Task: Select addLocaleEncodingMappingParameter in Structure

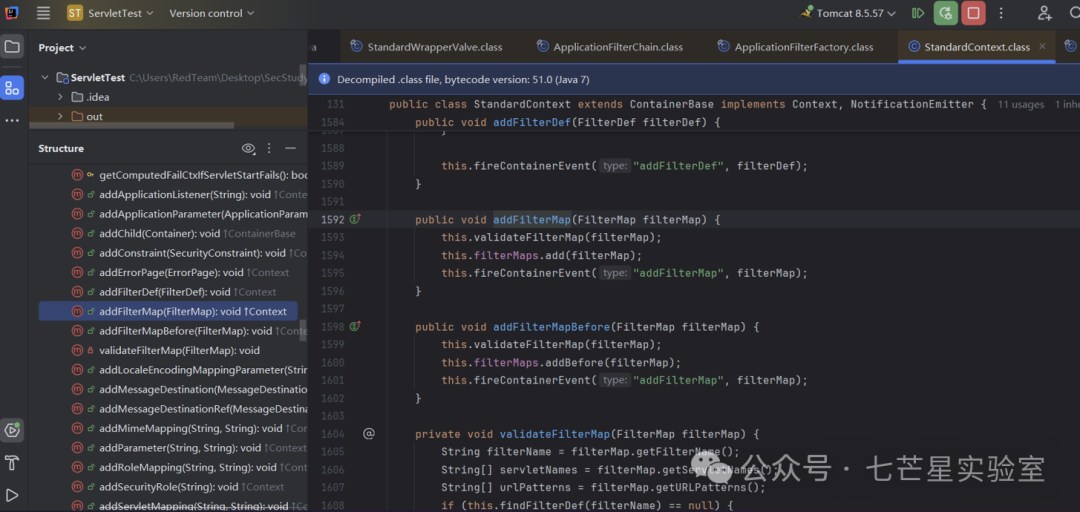Action: [x=189, y=370]
